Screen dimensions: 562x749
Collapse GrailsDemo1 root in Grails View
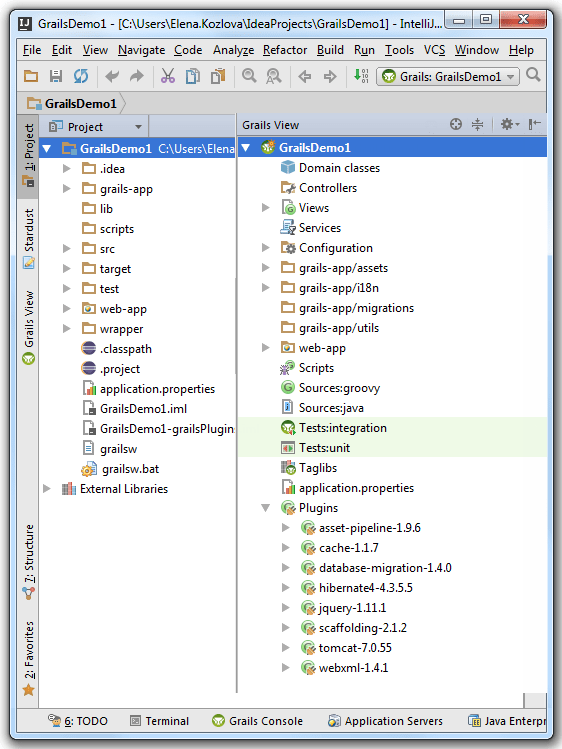coord(246,148)
